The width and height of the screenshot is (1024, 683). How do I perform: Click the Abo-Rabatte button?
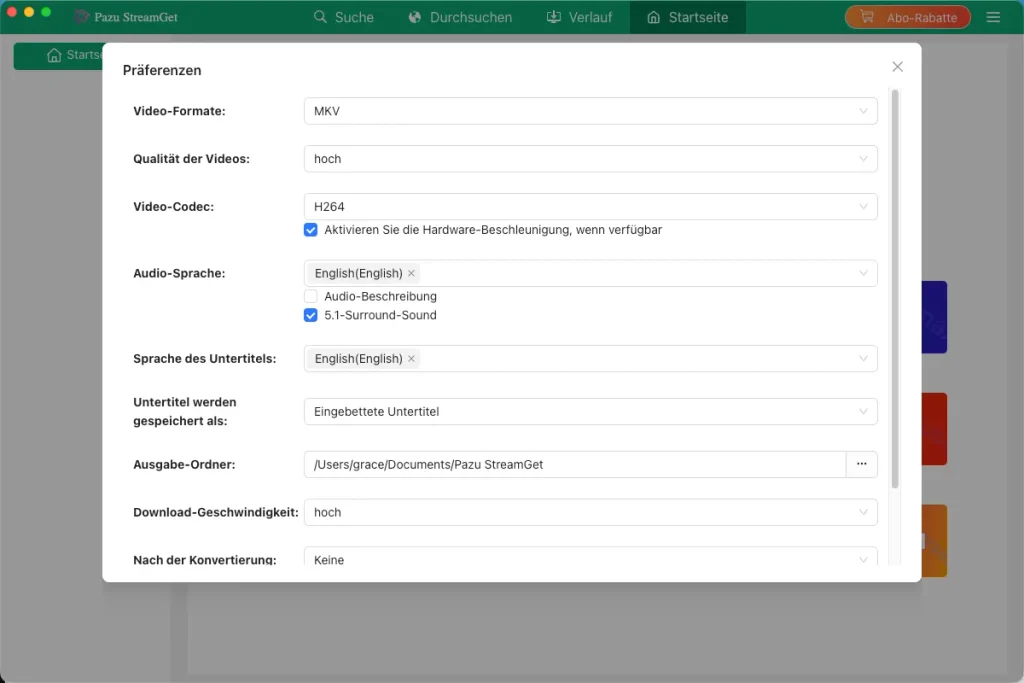click(908, 17)
